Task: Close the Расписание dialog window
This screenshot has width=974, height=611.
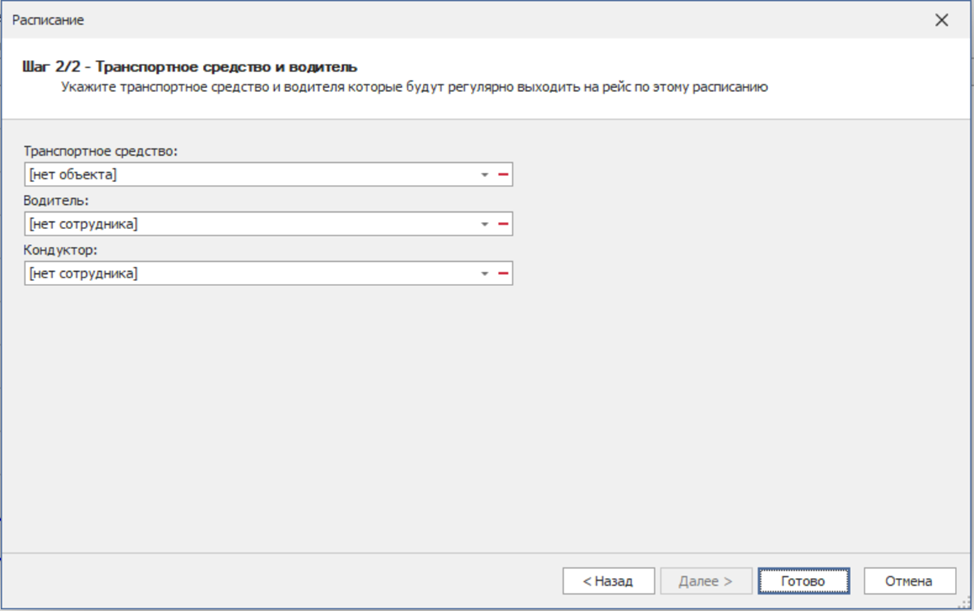Action: 941,20
